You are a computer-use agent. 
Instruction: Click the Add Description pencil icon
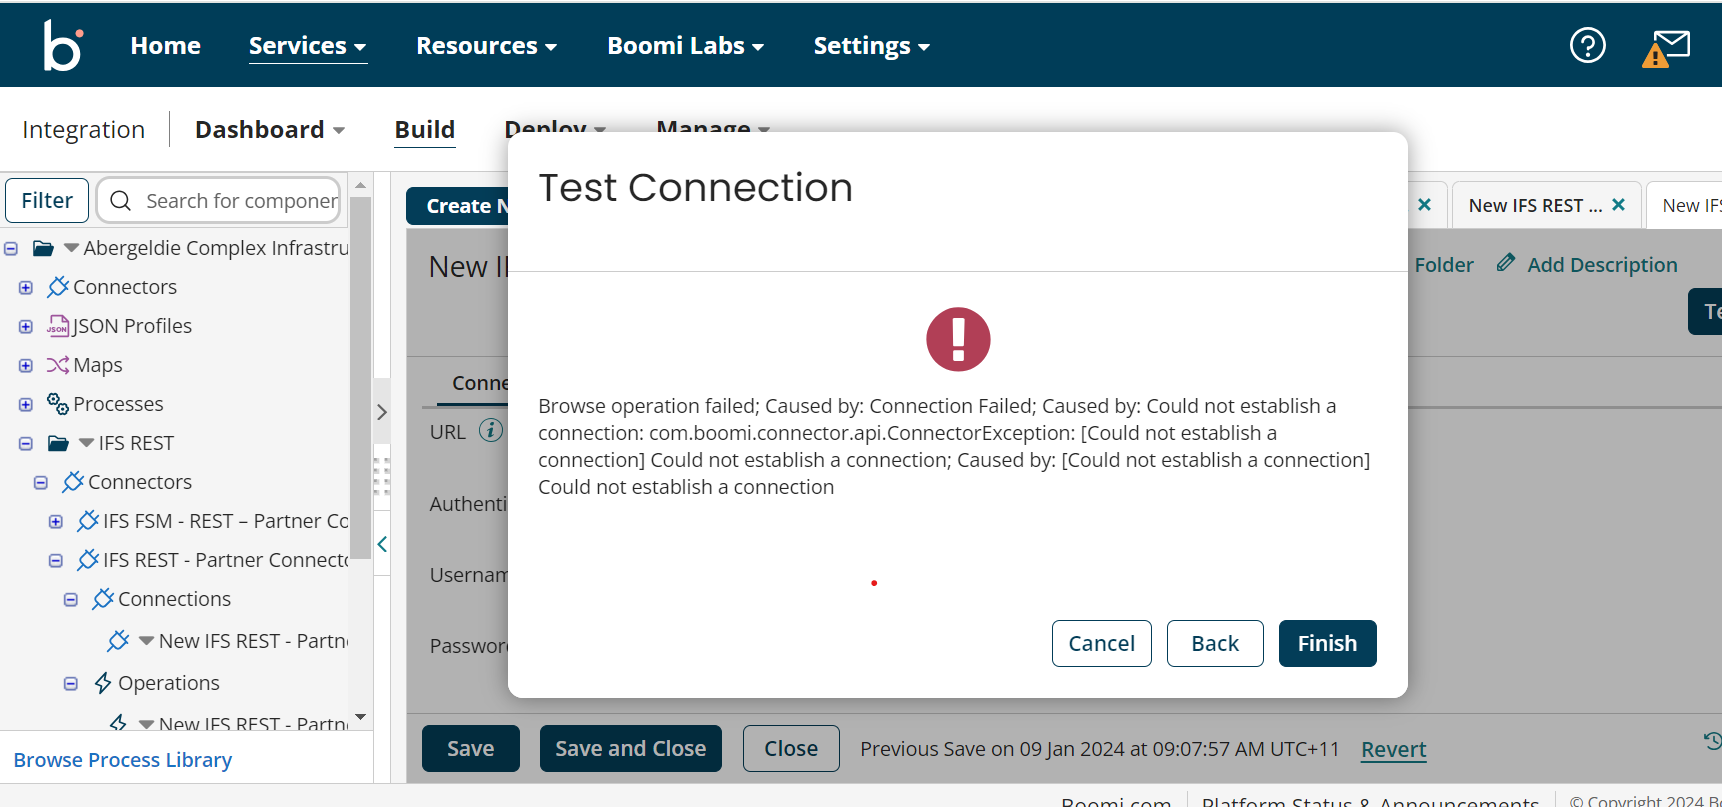[x=1506, y=263]
